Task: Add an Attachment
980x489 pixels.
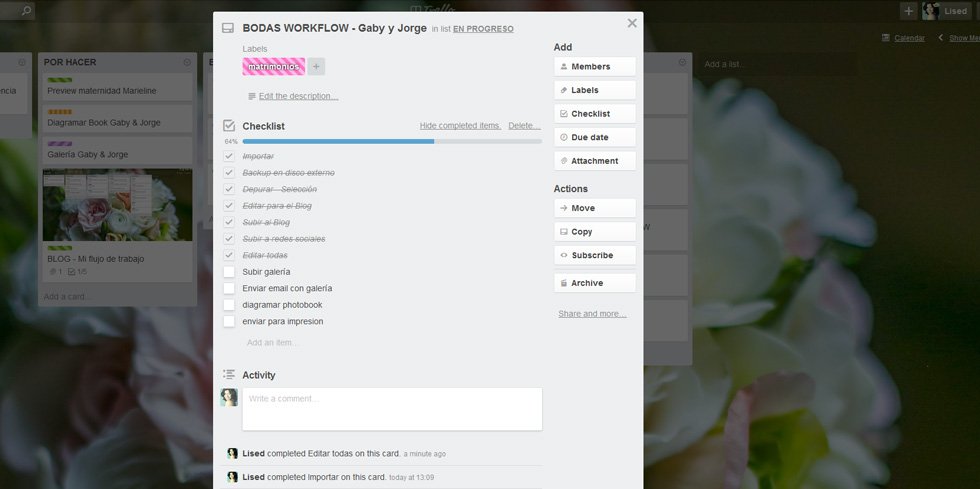Action: [x=594, y=161]
